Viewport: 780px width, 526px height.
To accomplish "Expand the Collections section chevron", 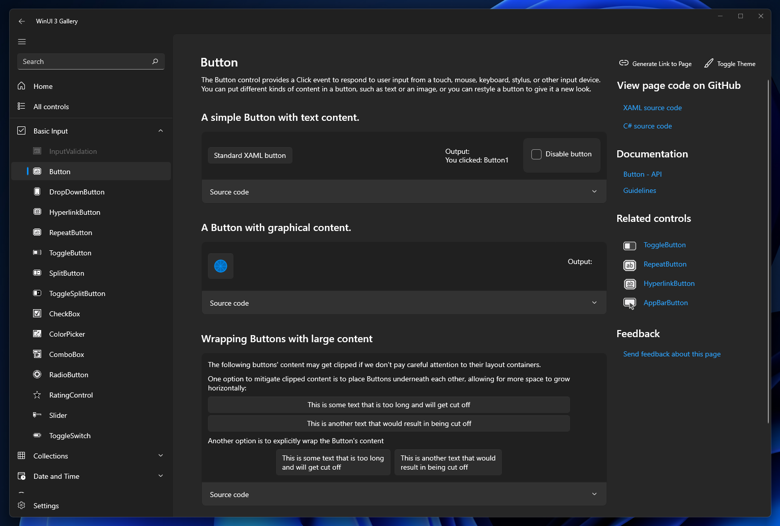I will [161, 456].
